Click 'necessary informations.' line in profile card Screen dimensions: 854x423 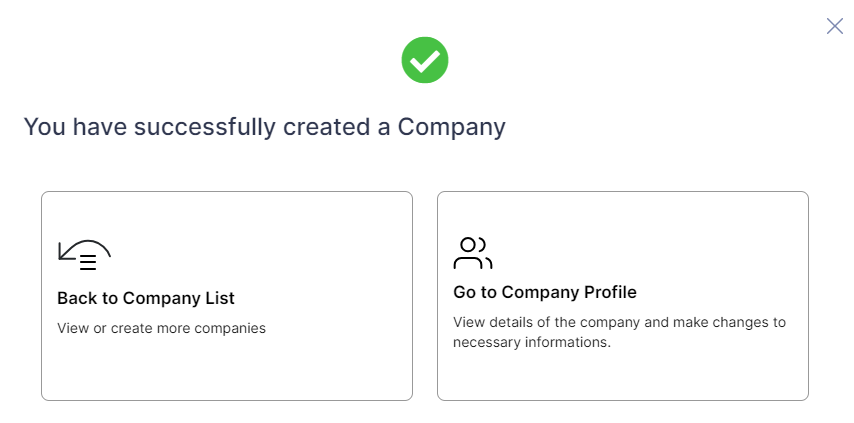532,342
